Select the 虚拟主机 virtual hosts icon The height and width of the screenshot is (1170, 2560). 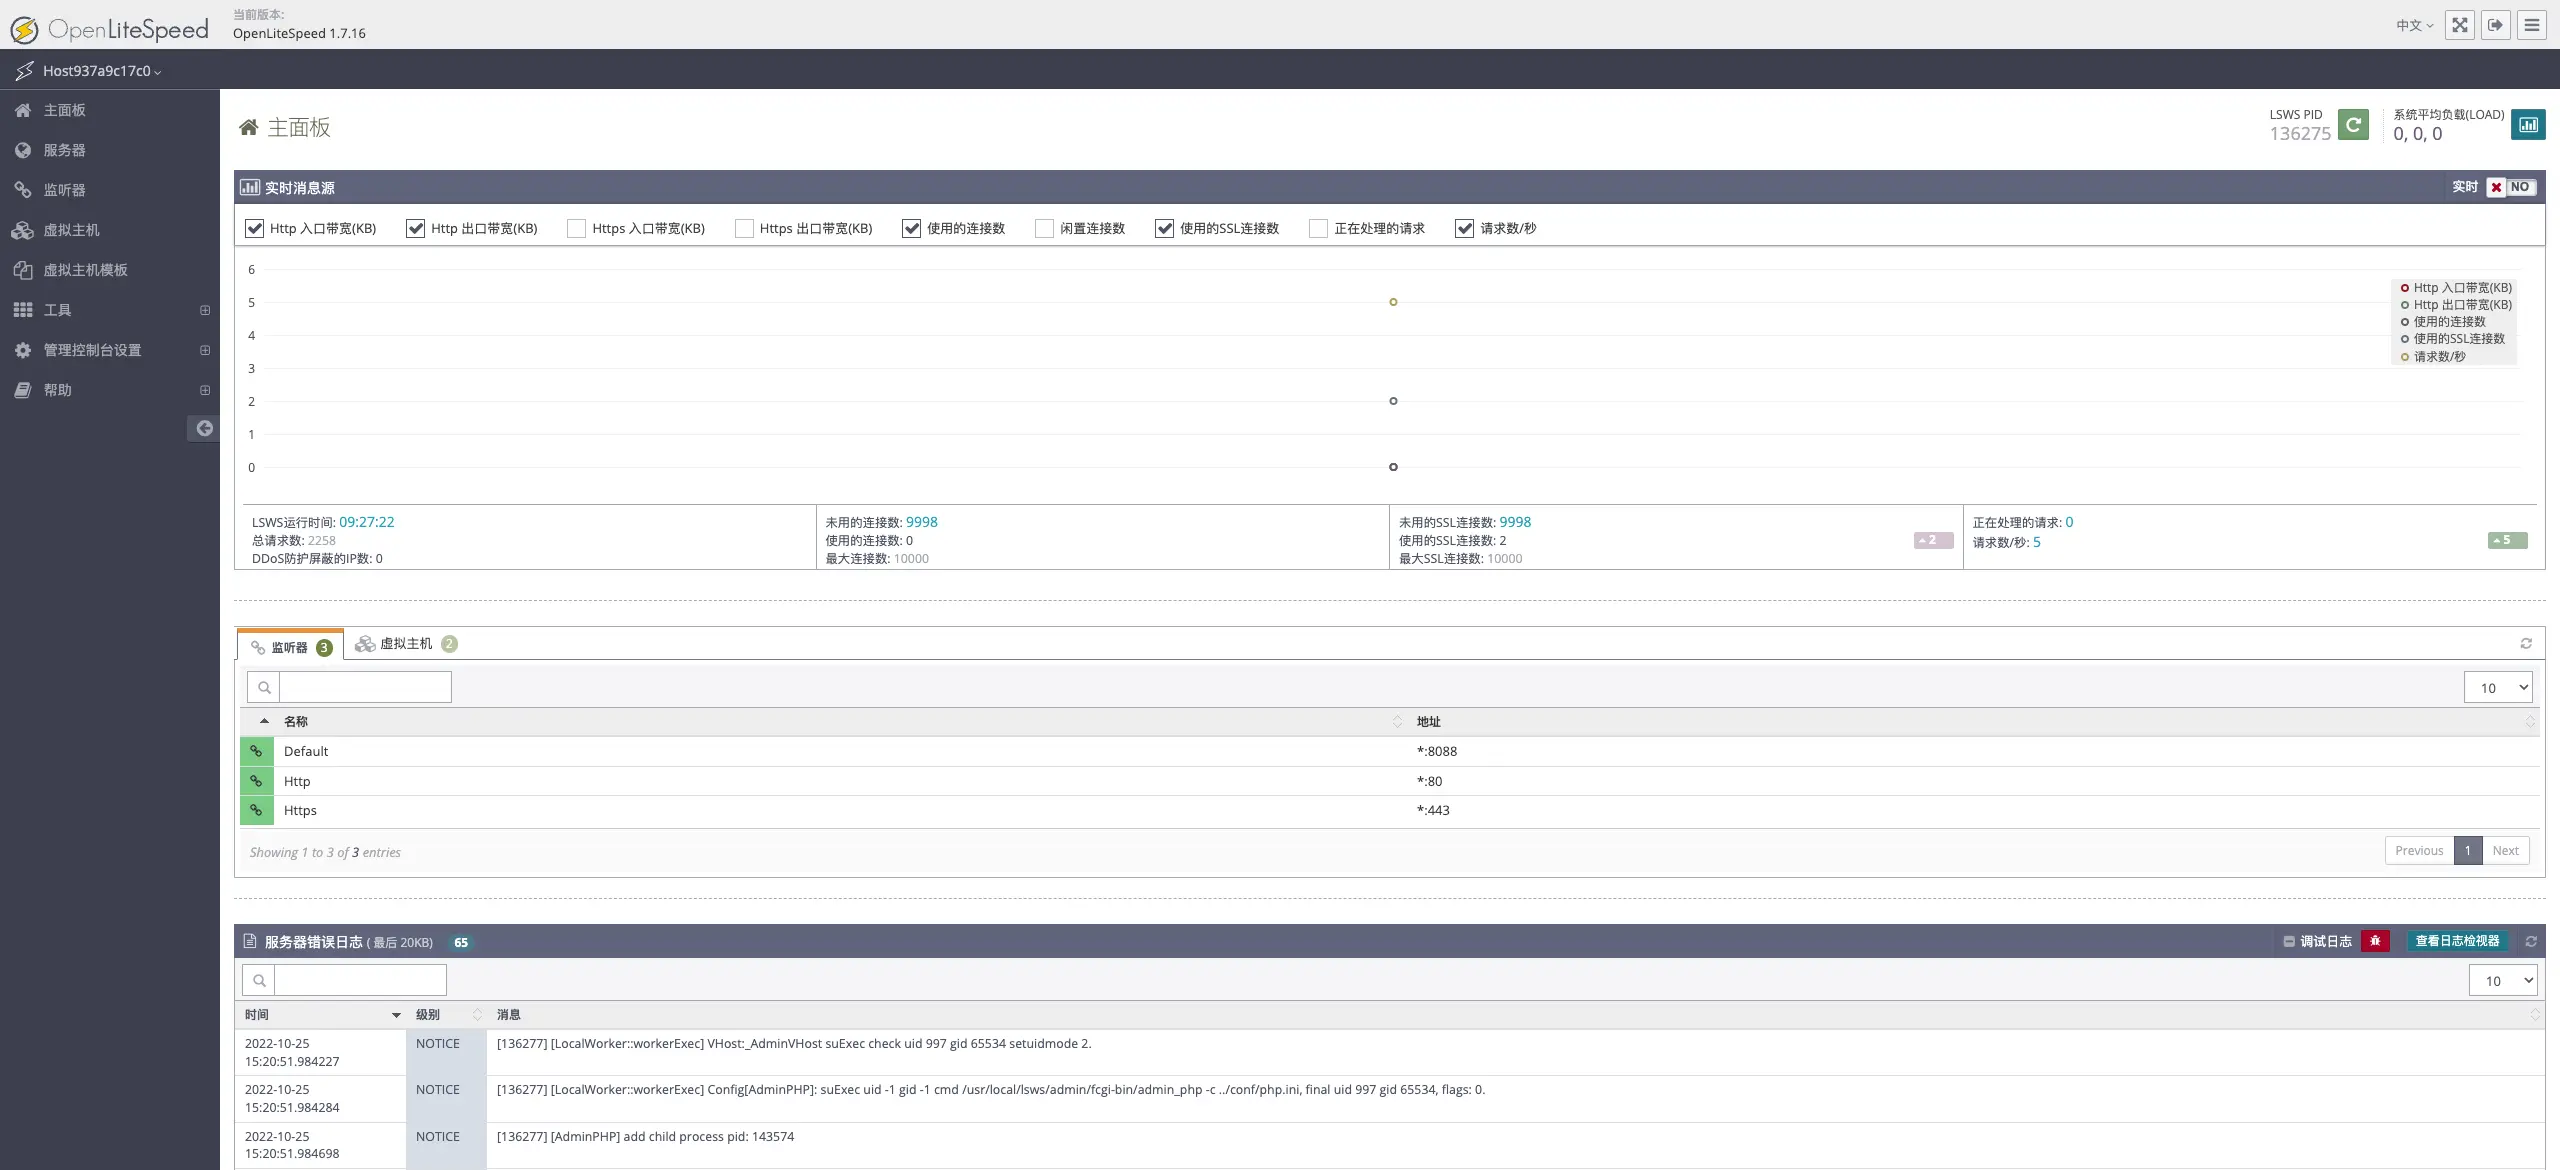tap(24, 230)
